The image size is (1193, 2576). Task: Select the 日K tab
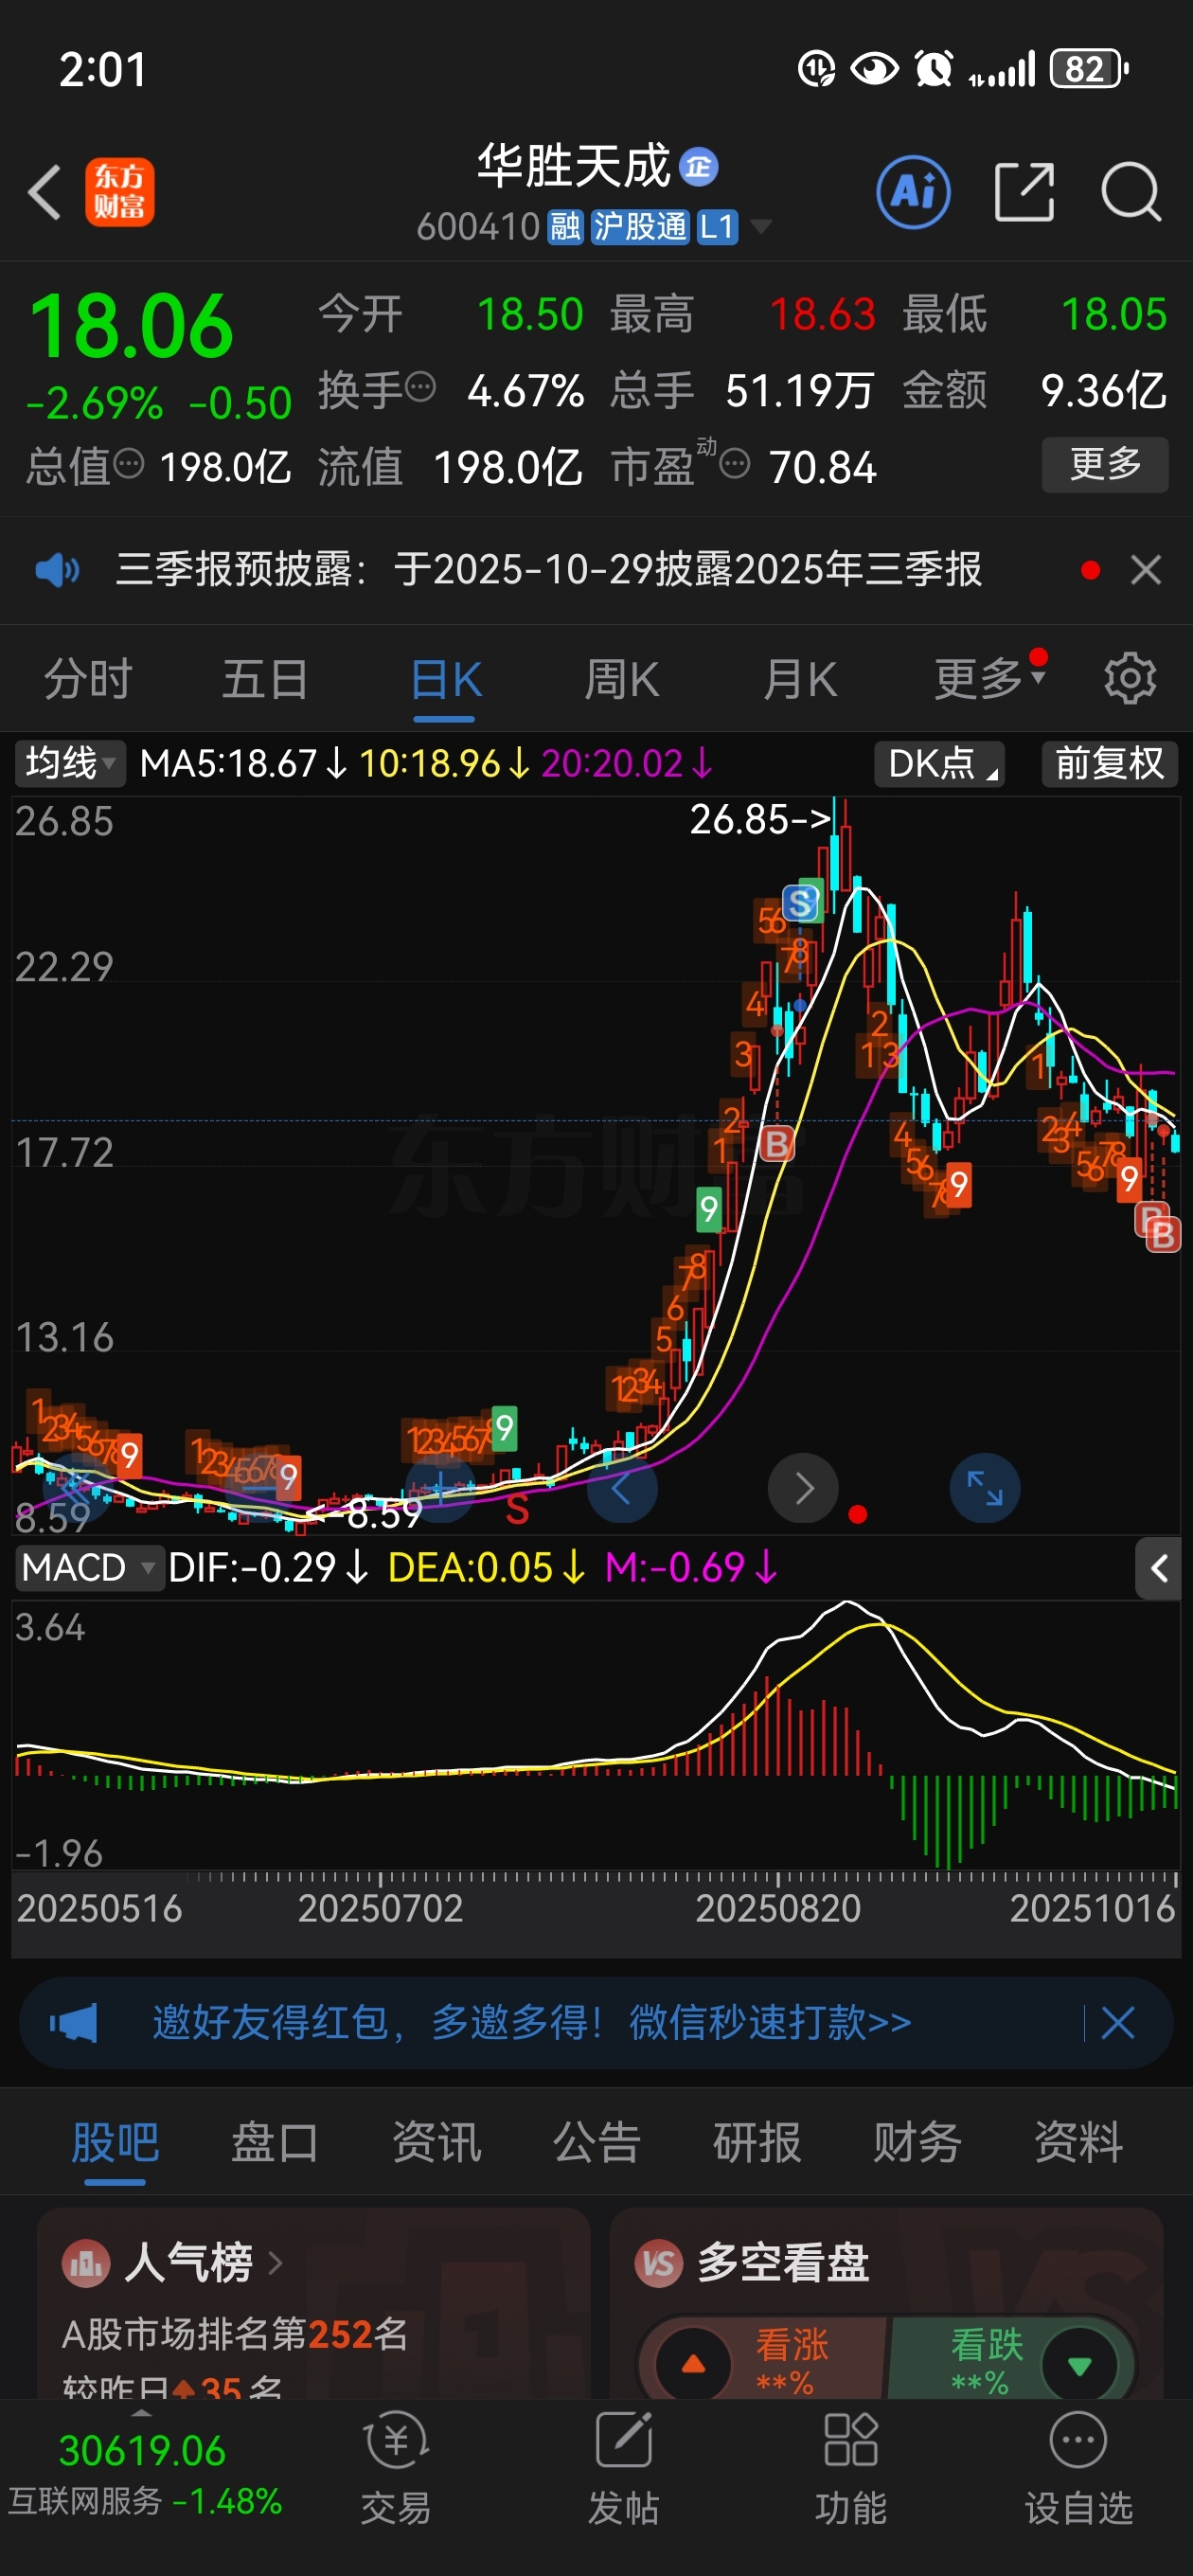click(445, 680)
